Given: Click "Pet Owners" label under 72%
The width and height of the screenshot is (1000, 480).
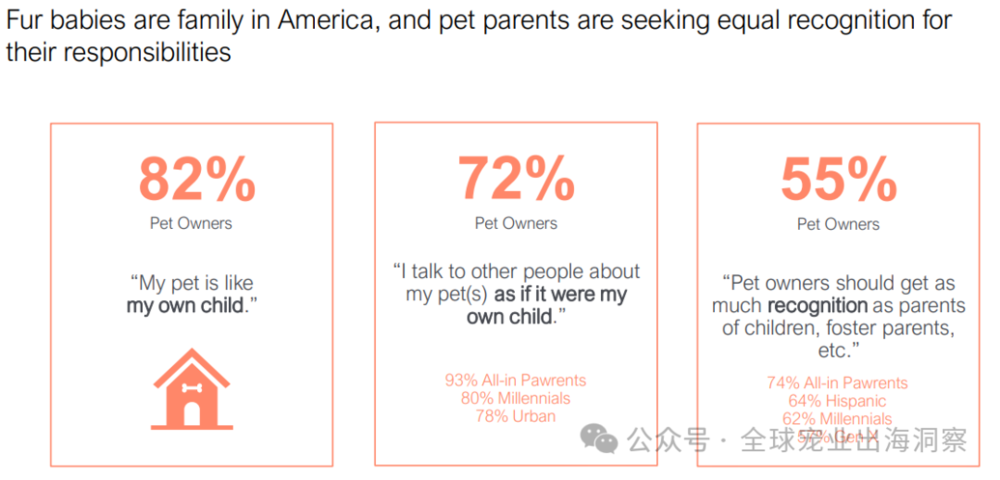Looking at the screenshot, I should 516,223.
